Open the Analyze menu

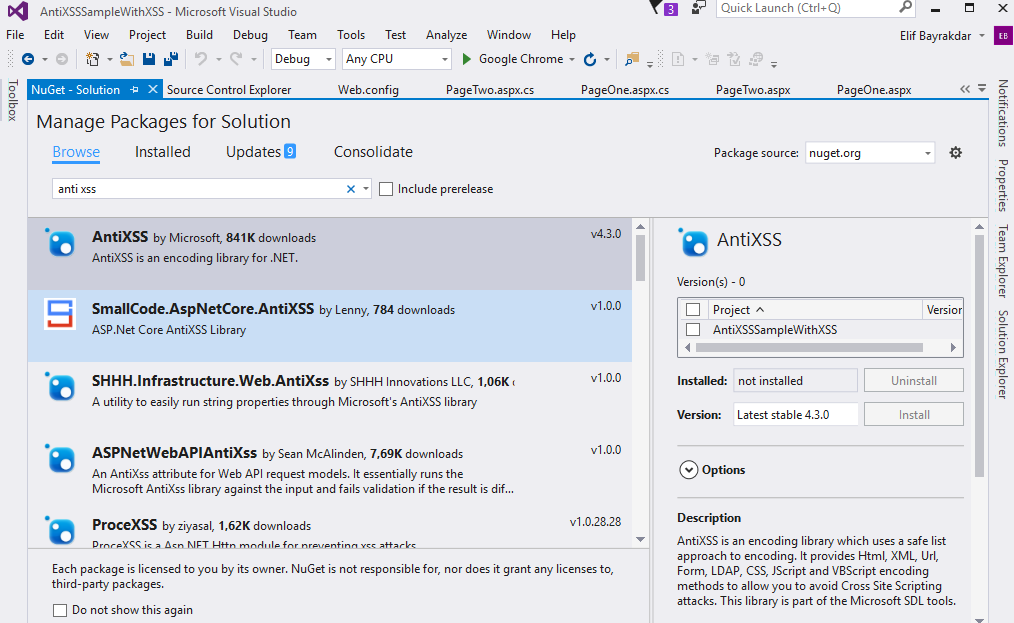(446, 35)
